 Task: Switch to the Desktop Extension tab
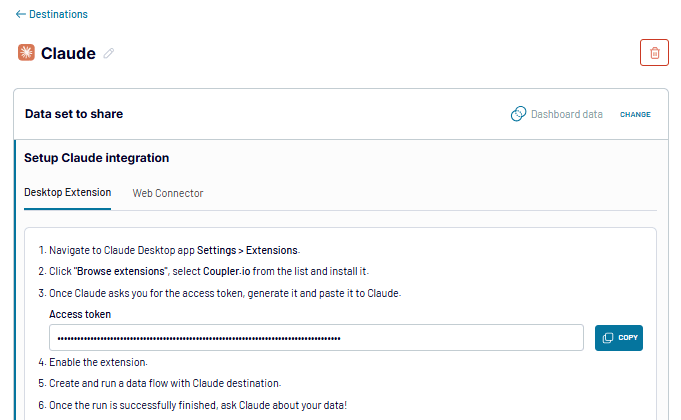tap(67, 192)
